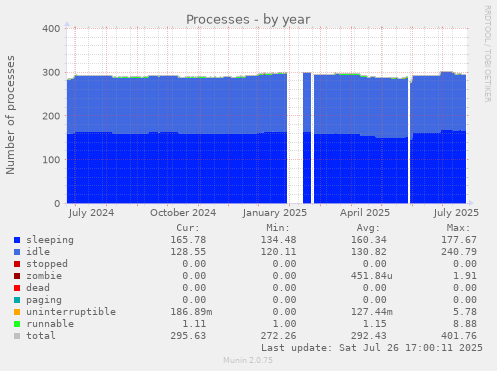The image size is (497, 371).
Task: Click the zombie legend dark red swatch
Action: [17, 276]
